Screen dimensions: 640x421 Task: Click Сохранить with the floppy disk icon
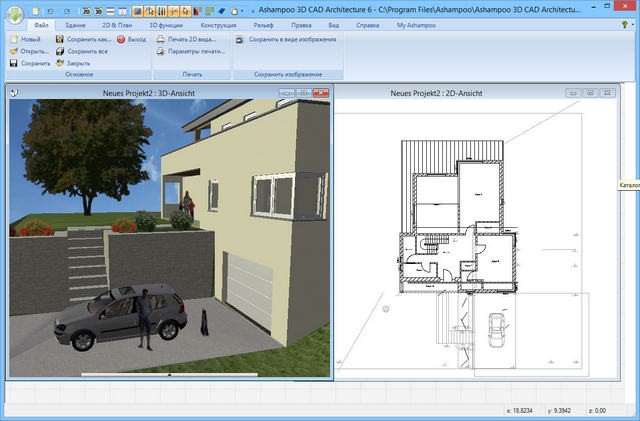point(30,63)
